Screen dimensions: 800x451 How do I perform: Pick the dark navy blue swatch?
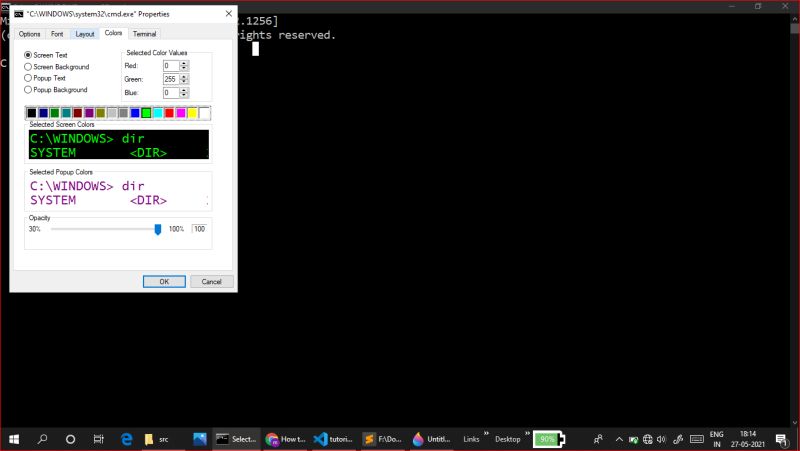tap(43, 113)
